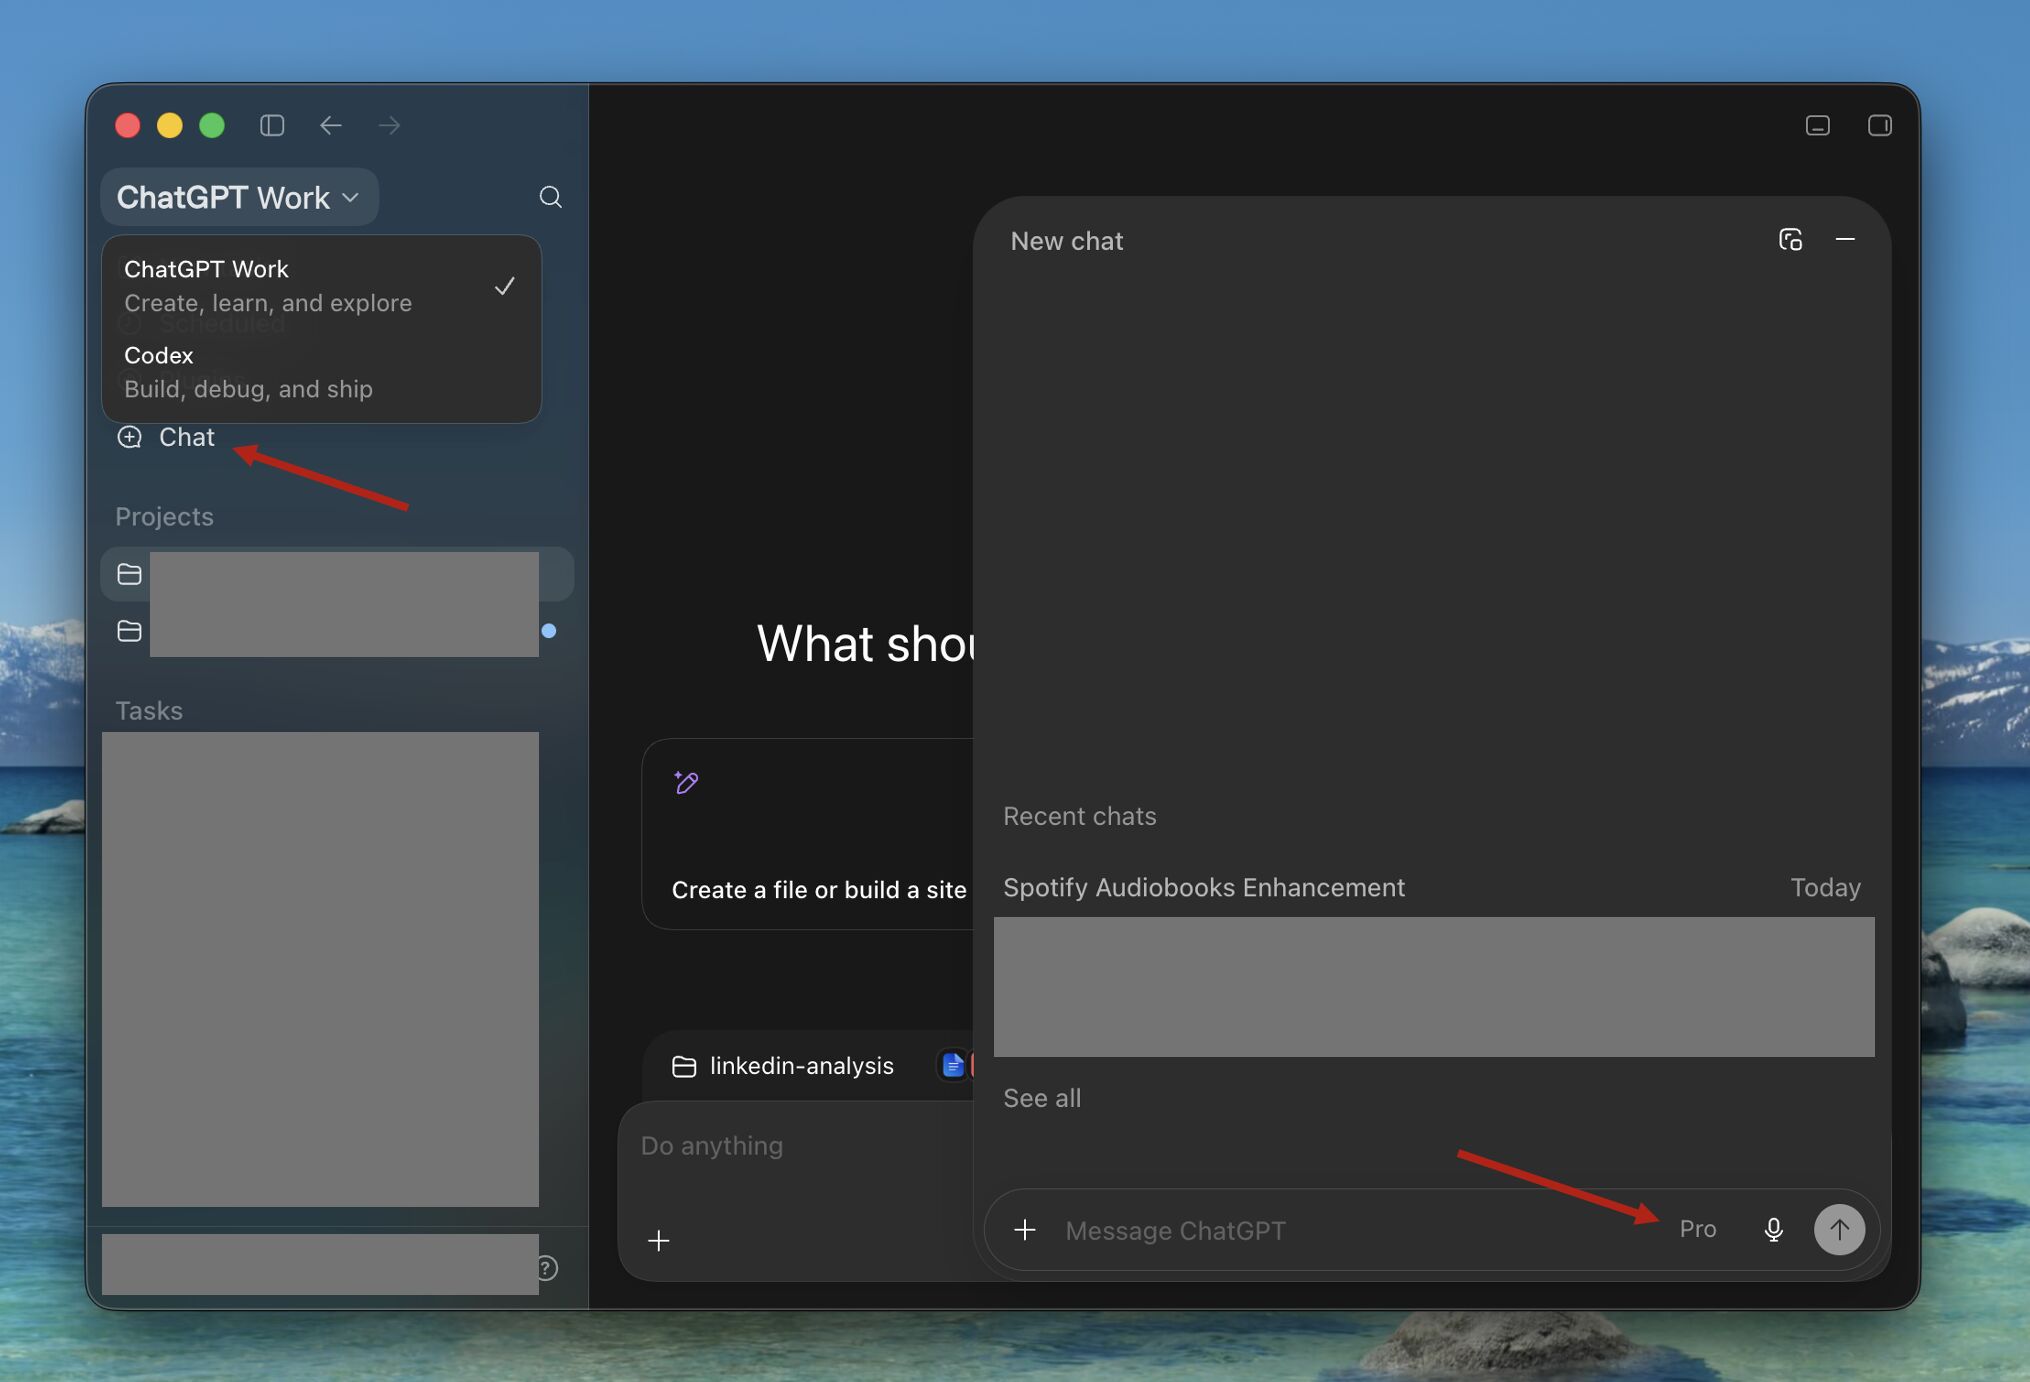
Task: Open the second project folder icon
Action: pyautogui.click(x=129, y=631)
